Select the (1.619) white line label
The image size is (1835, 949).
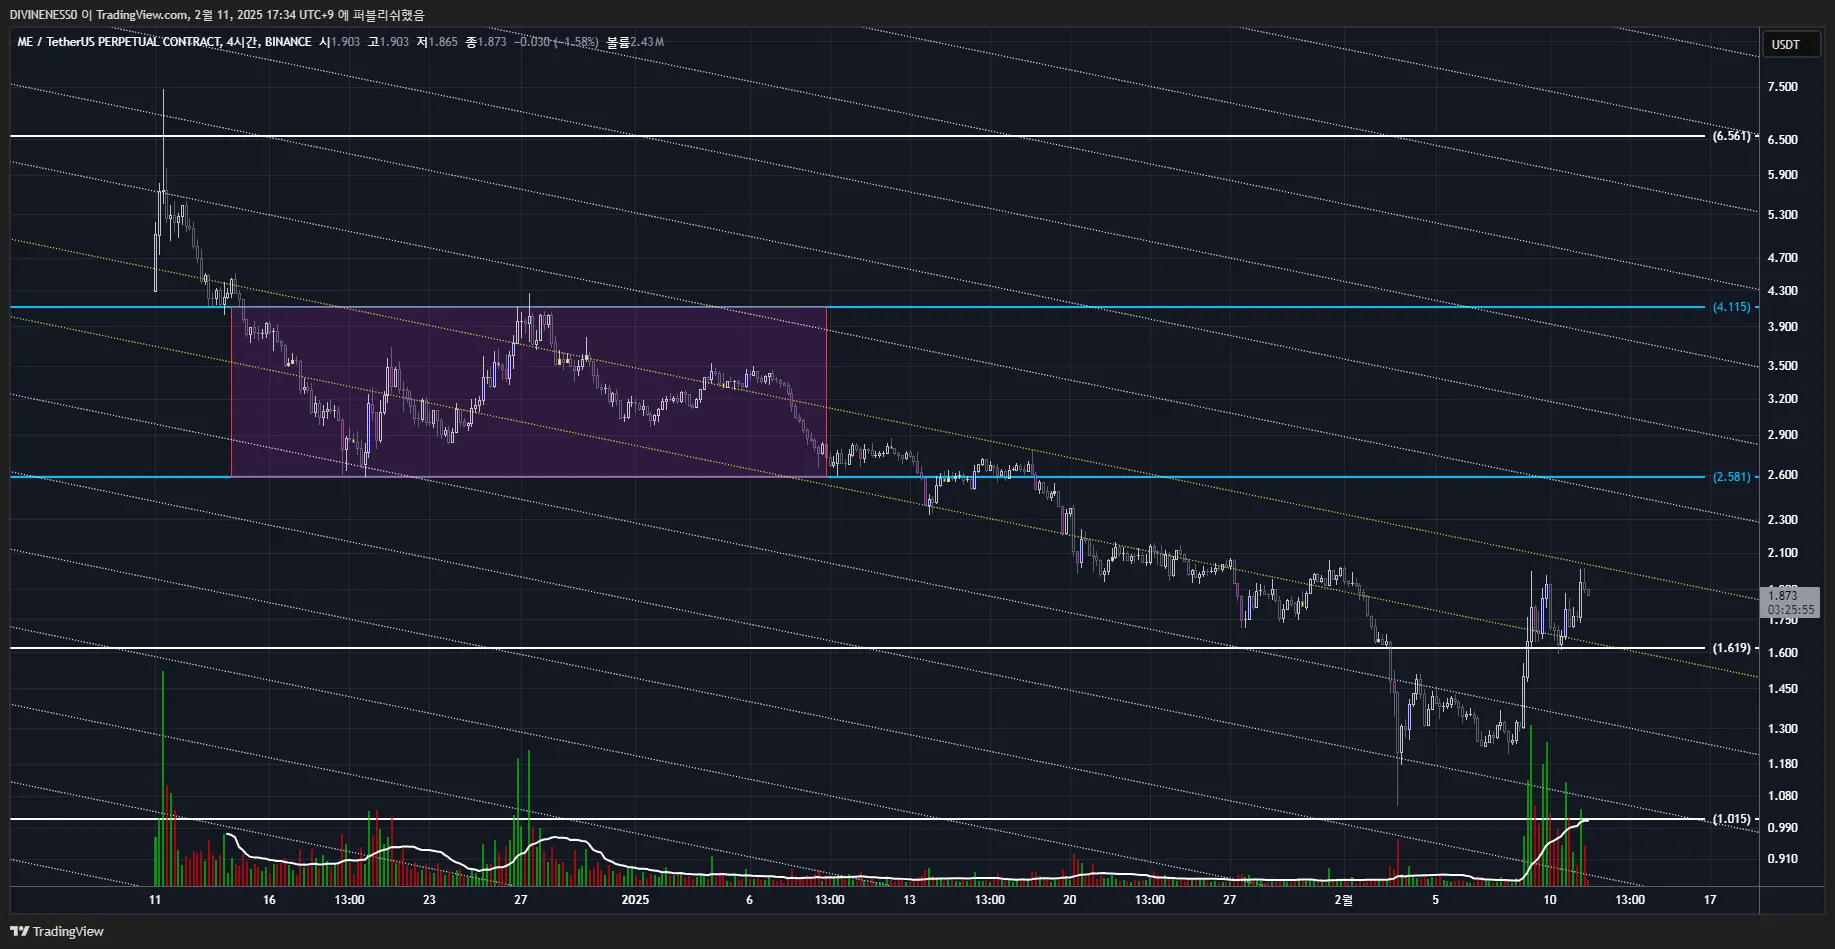pos(1731,648)
